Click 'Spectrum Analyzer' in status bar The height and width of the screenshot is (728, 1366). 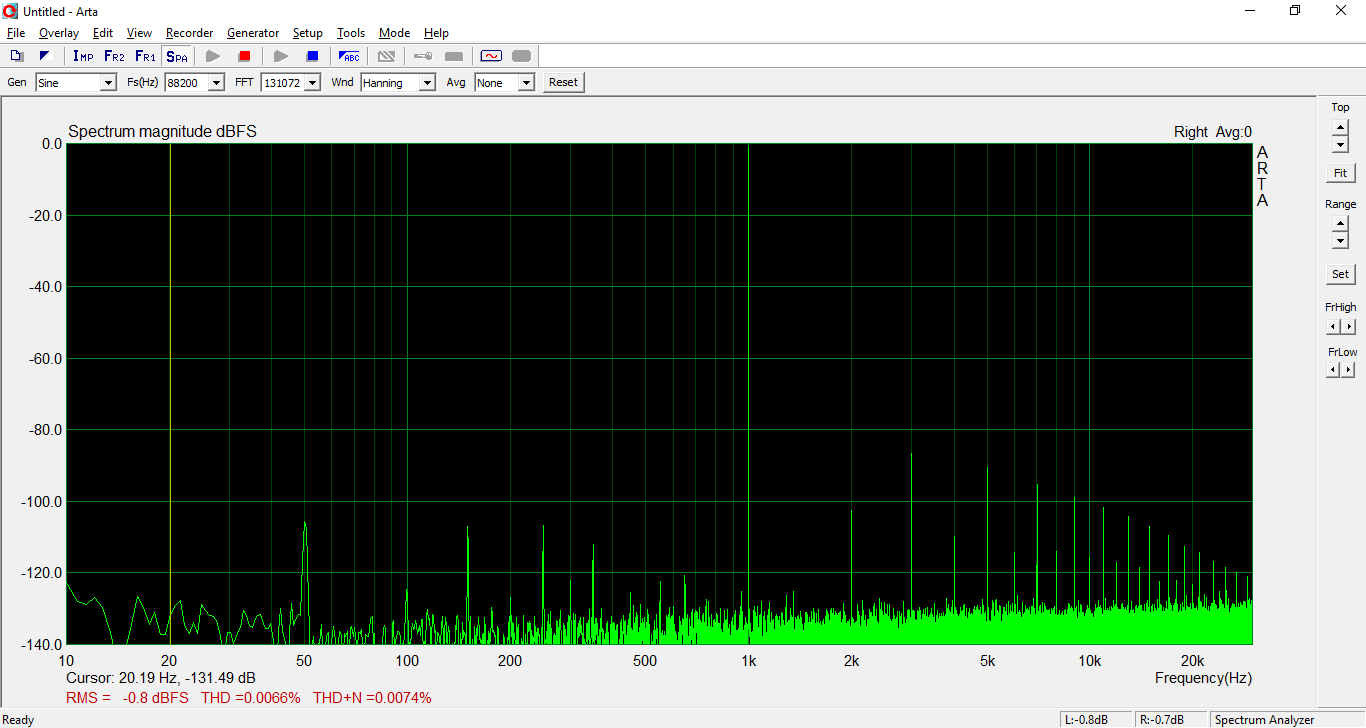pyautogui.click(x=1265, y=720)
